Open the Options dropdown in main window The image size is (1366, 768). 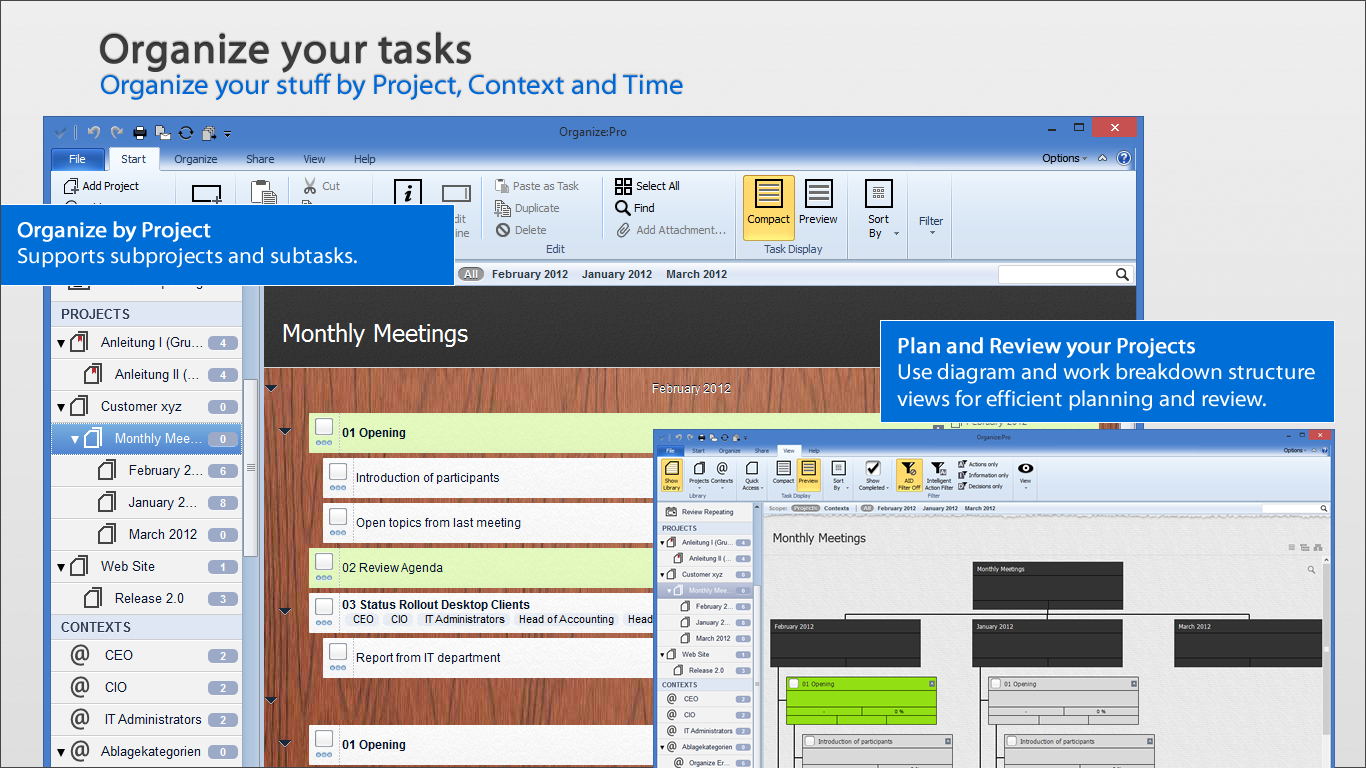coord(1065,158)
